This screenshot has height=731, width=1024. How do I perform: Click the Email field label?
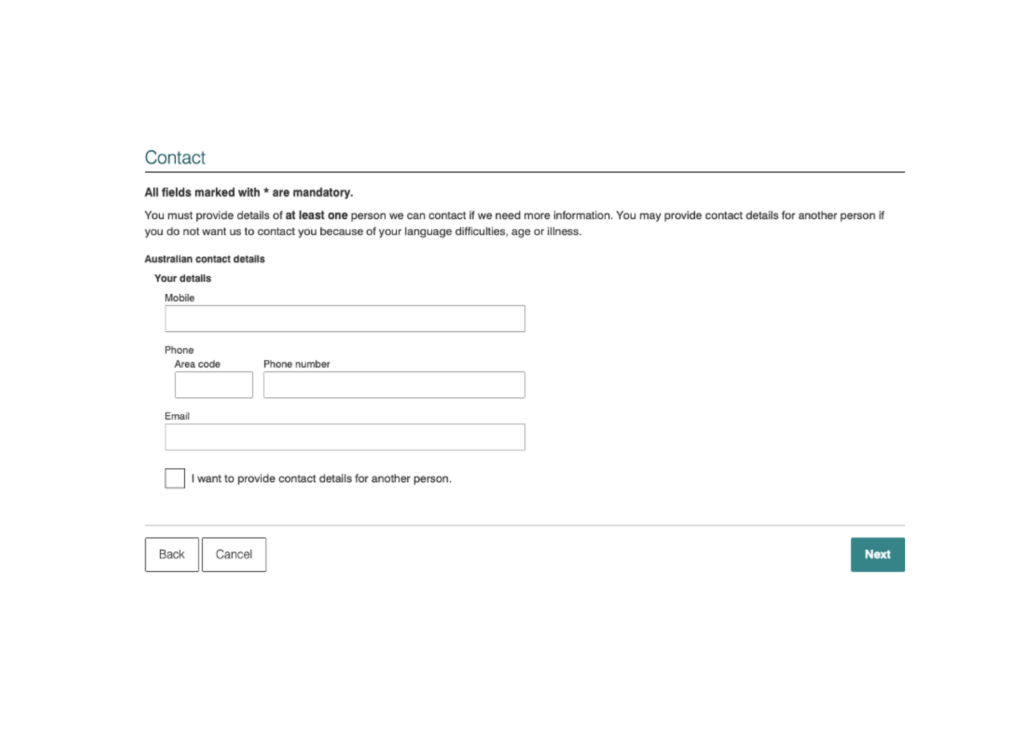point(177,416)
